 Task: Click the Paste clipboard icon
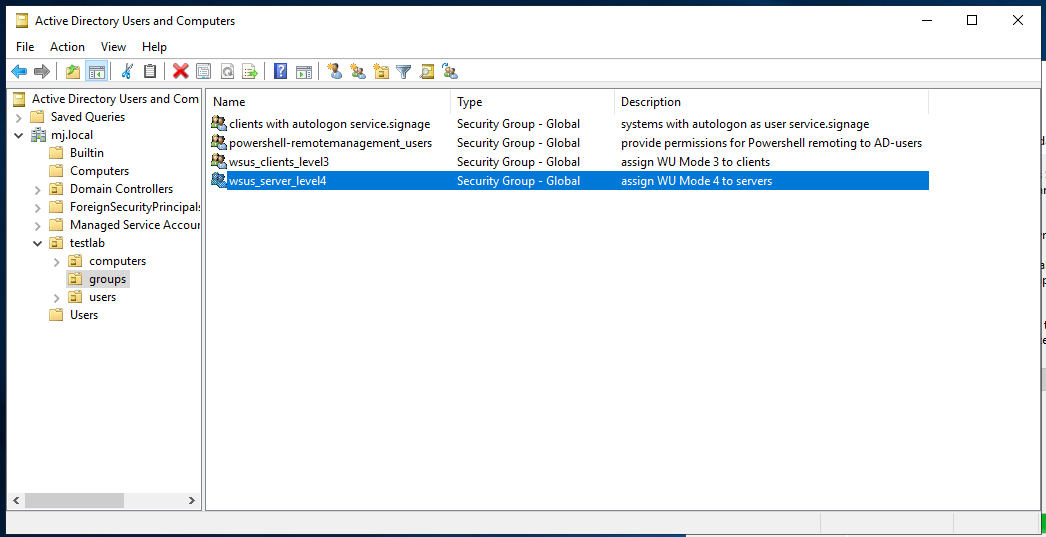tap(150, 71)
